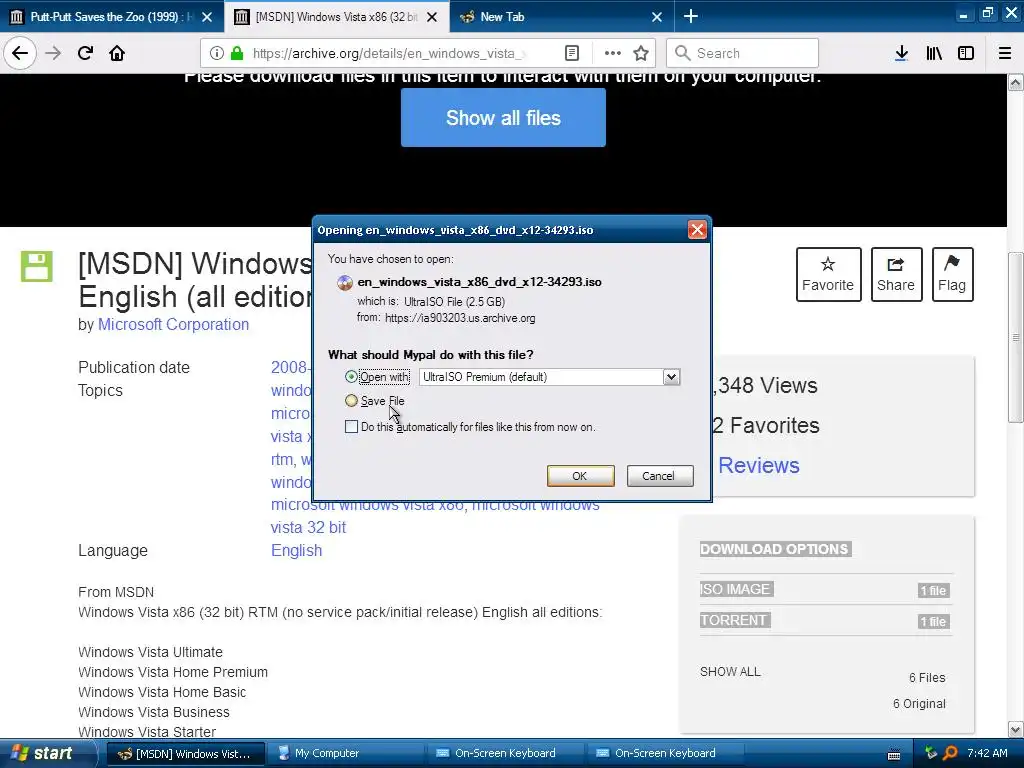The height and width of the screenshot is (768, 1024).
Task: Switch to MSDN Windows Vista taskbar button
Action: click(x=186, y=754)
